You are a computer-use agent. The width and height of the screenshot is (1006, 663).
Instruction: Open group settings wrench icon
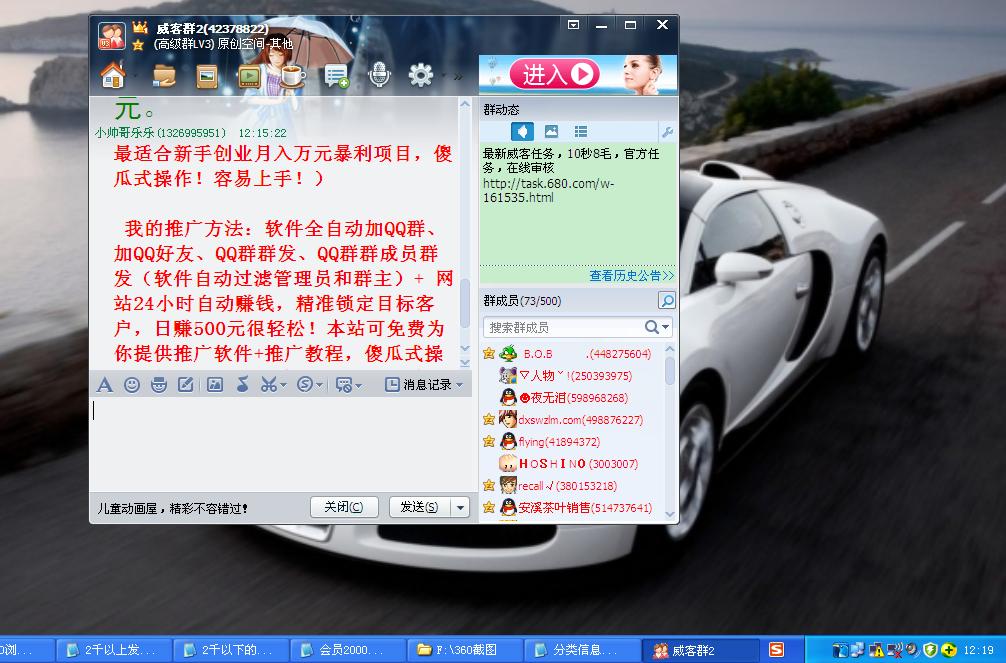pyautogui.click(x=667, y=132)
